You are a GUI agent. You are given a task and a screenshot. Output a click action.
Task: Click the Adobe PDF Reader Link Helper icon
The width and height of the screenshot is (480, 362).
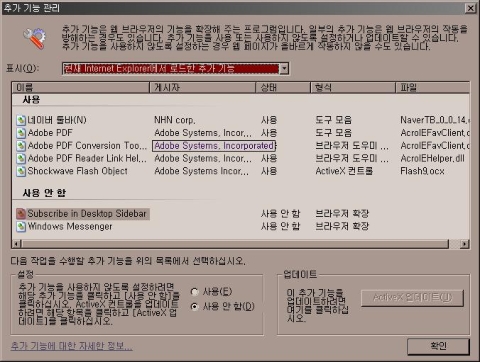(21, 158)
